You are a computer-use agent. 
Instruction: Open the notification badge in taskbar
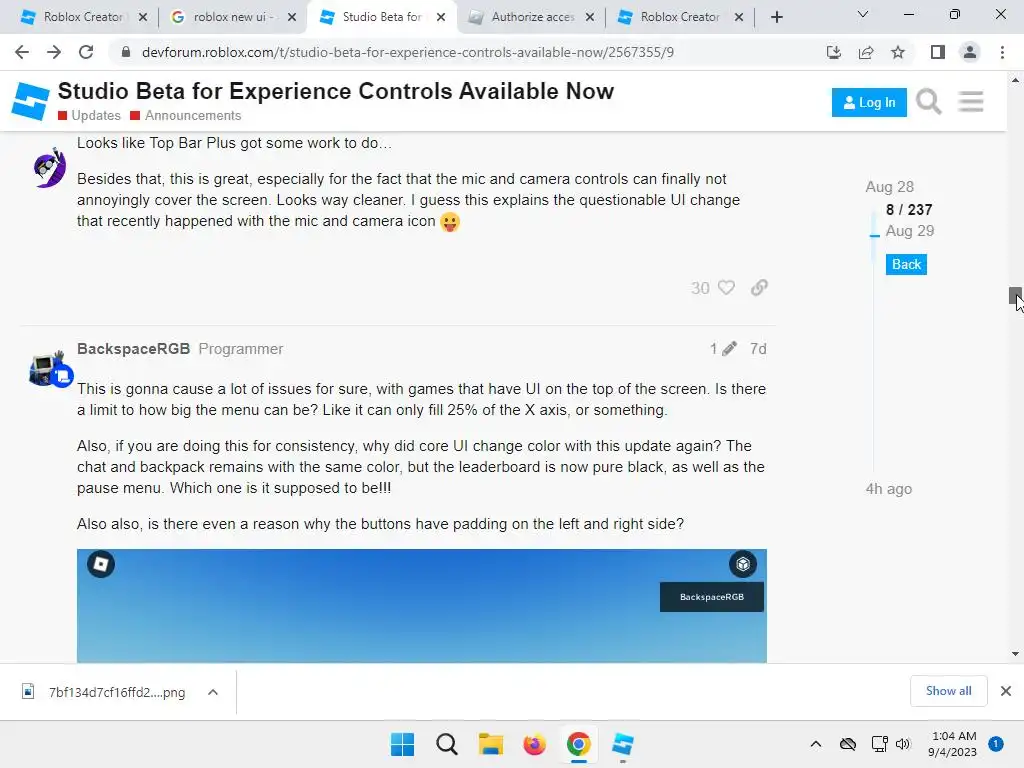point(996,744)
